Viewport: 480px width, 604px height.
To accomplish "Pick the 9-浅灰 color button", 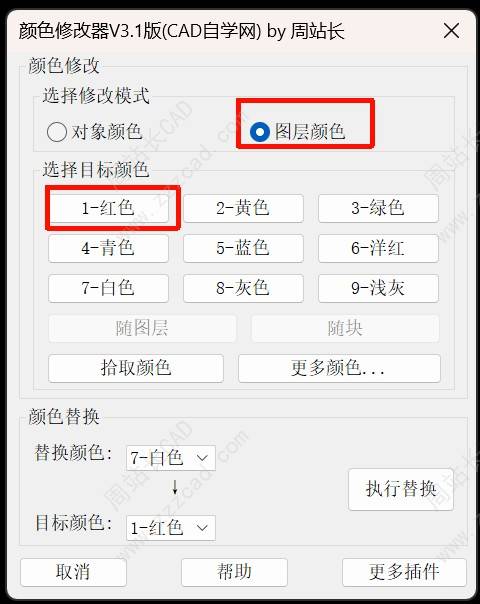I will 378,288.
